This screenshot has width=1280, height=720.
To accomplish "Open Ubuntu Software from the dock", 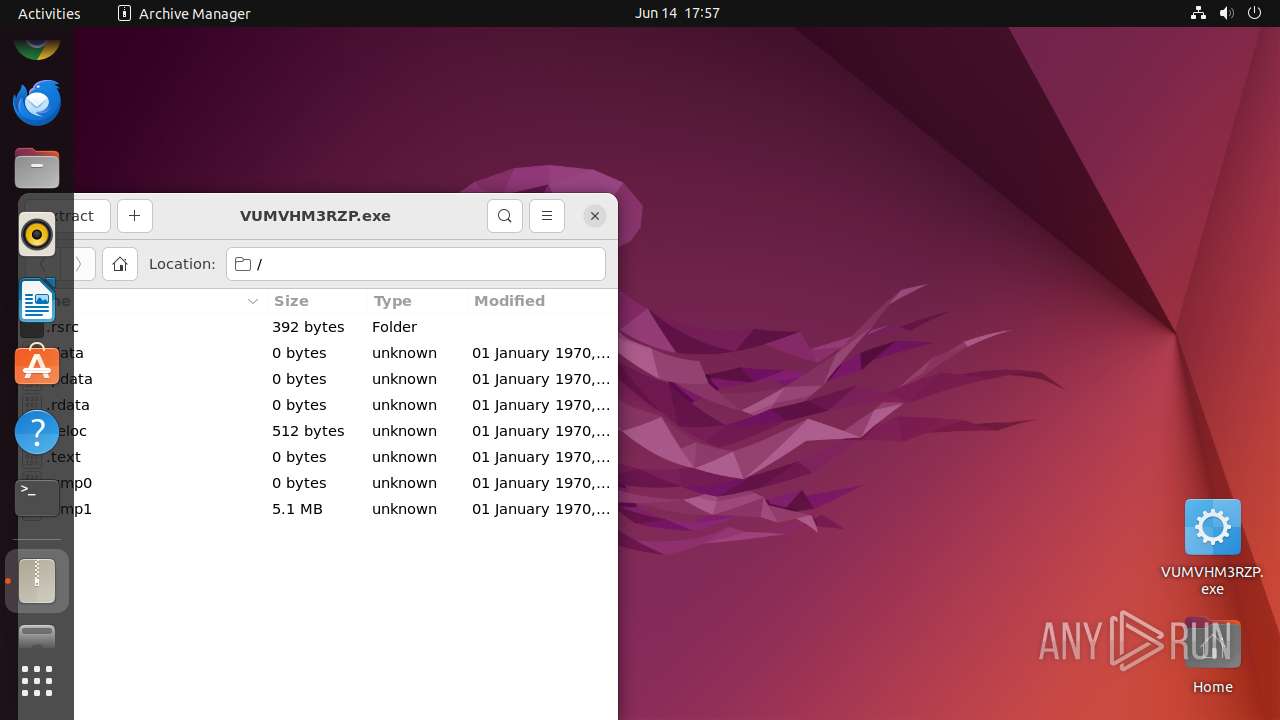I will click(37, 365).
